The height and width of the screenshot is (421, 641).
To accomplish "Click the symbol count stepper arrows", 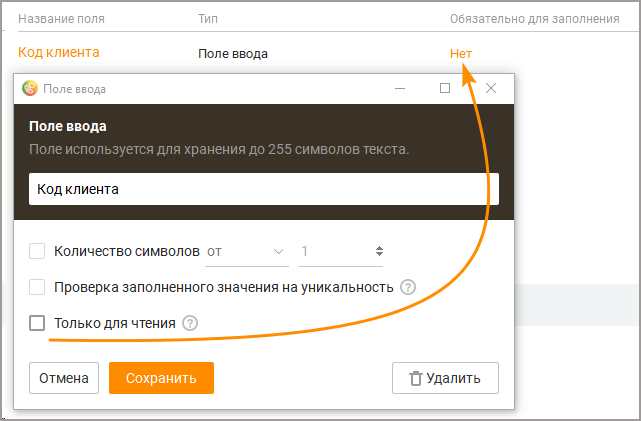I will coord(379,251).
